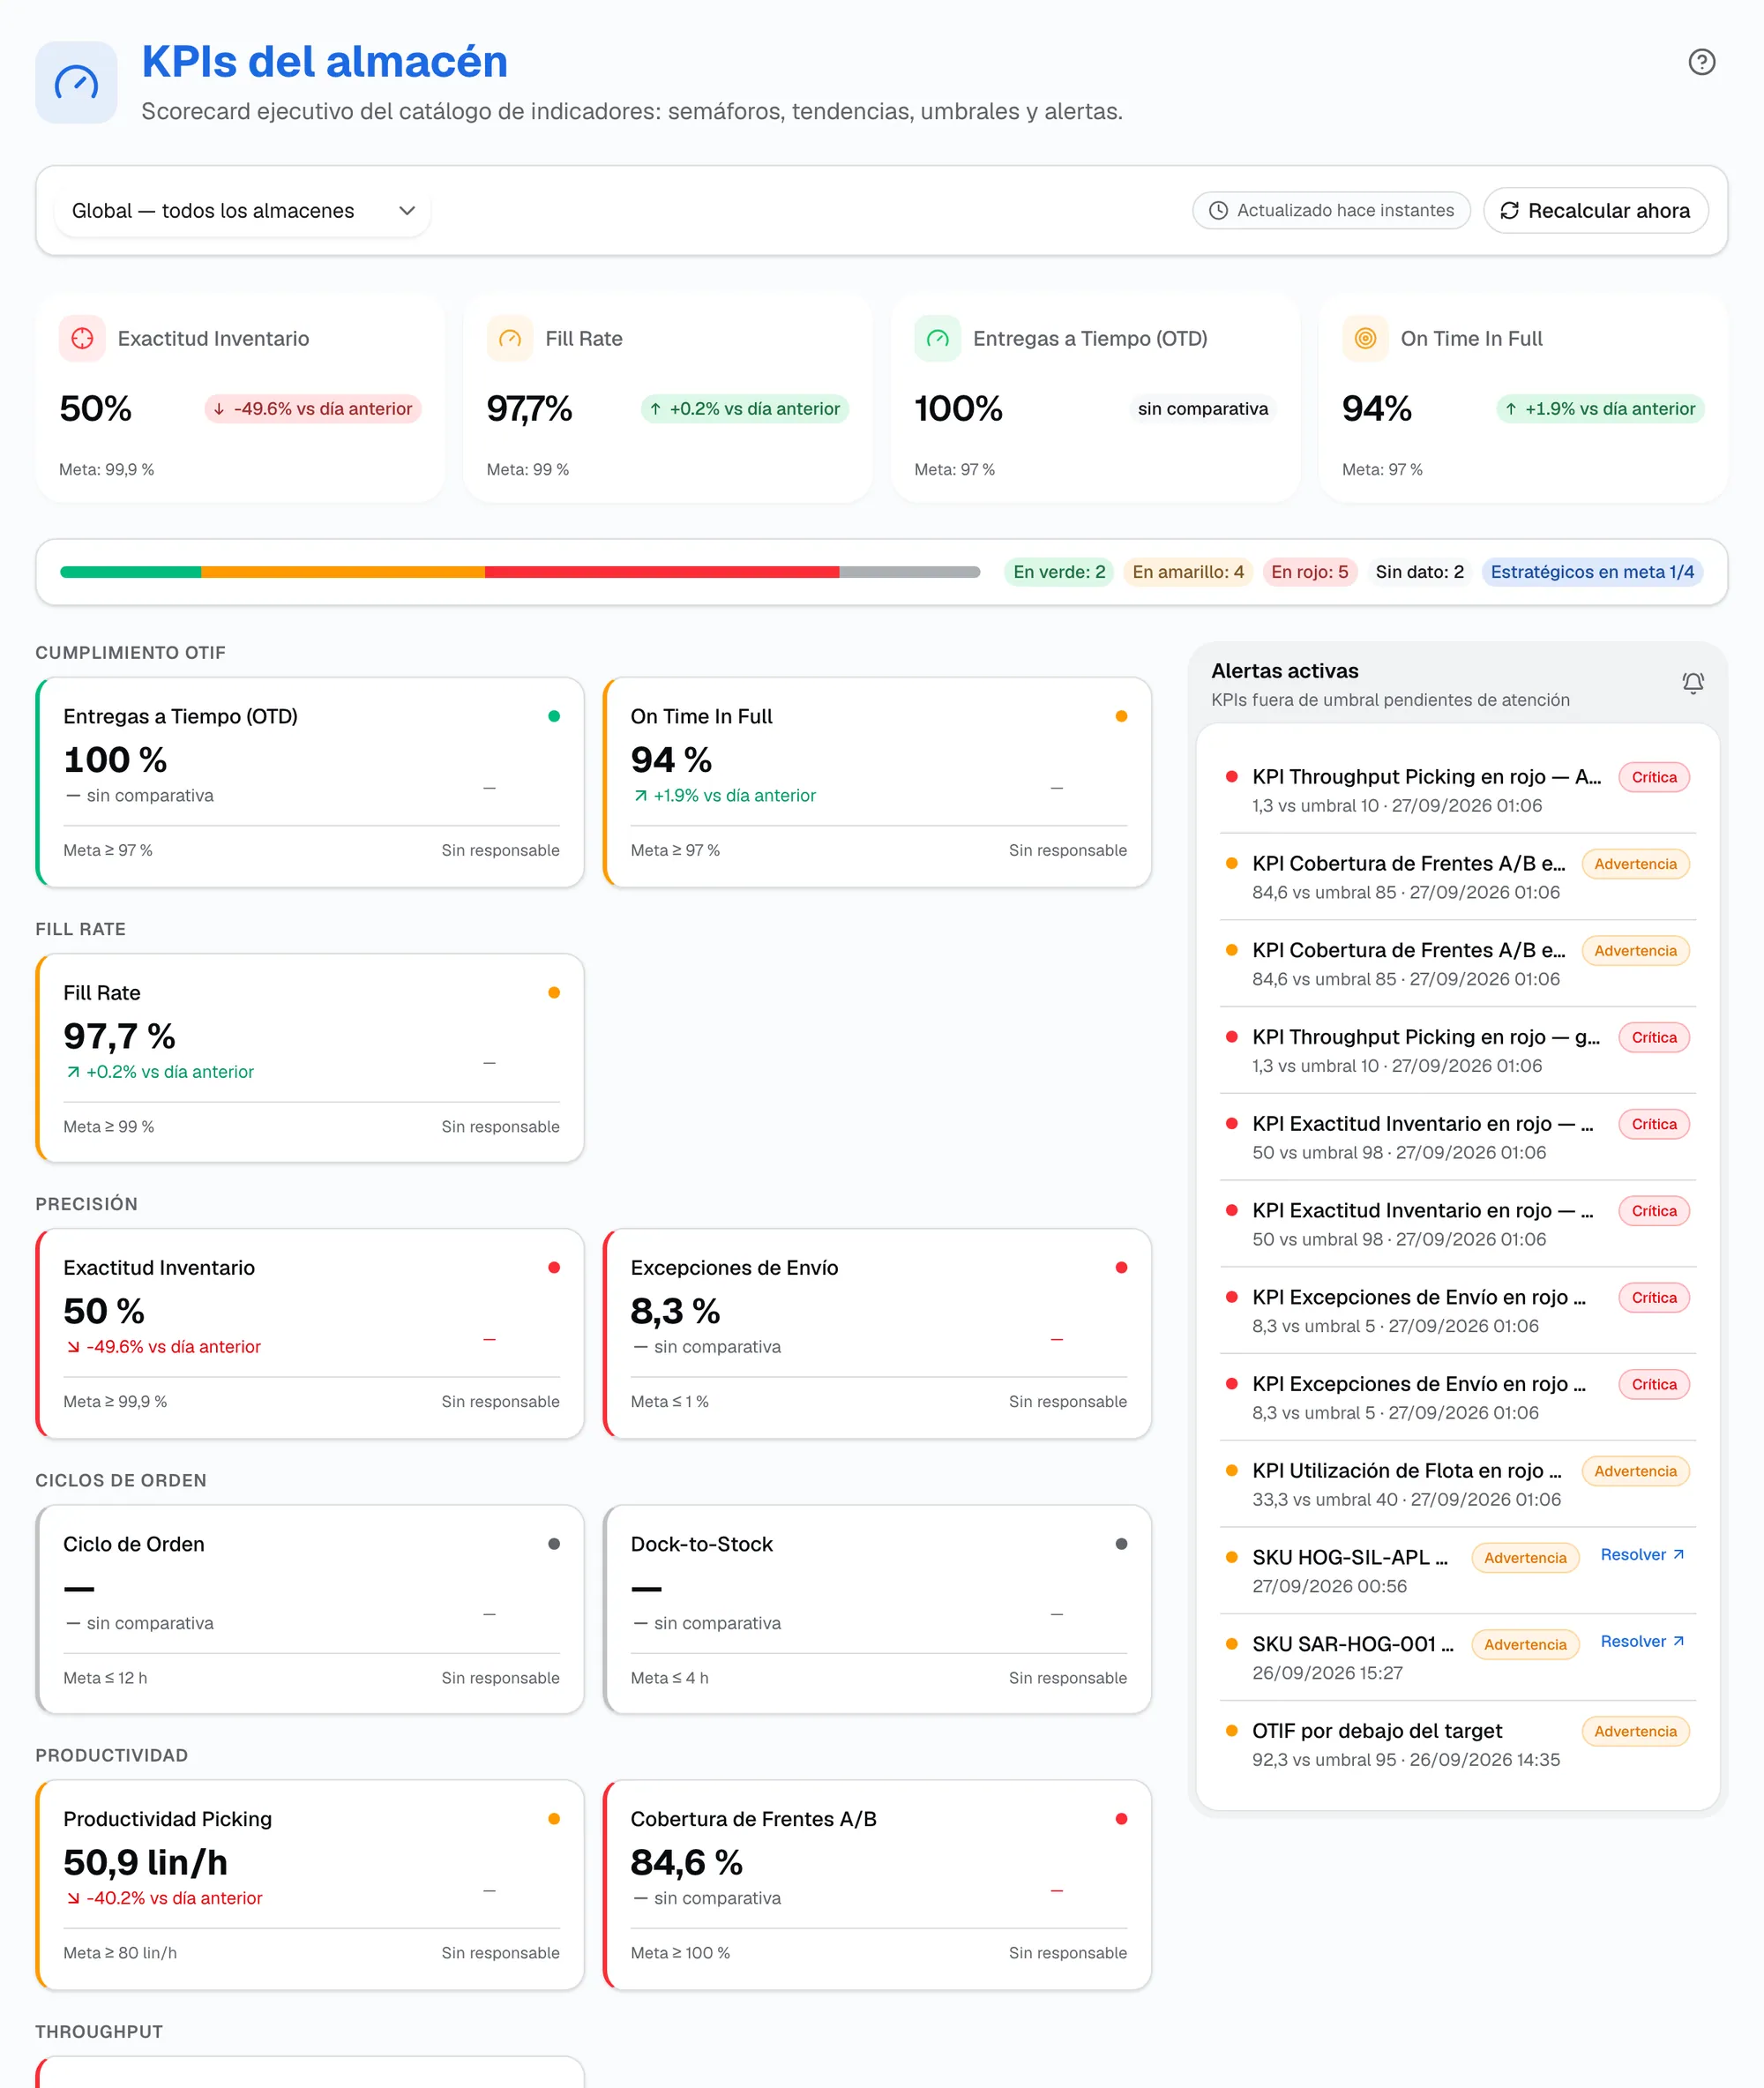Open the Dock-to-Stock card
Image resolution: width=1764 pixels, height=2088 pixels.
click(x=877, y=1610)
